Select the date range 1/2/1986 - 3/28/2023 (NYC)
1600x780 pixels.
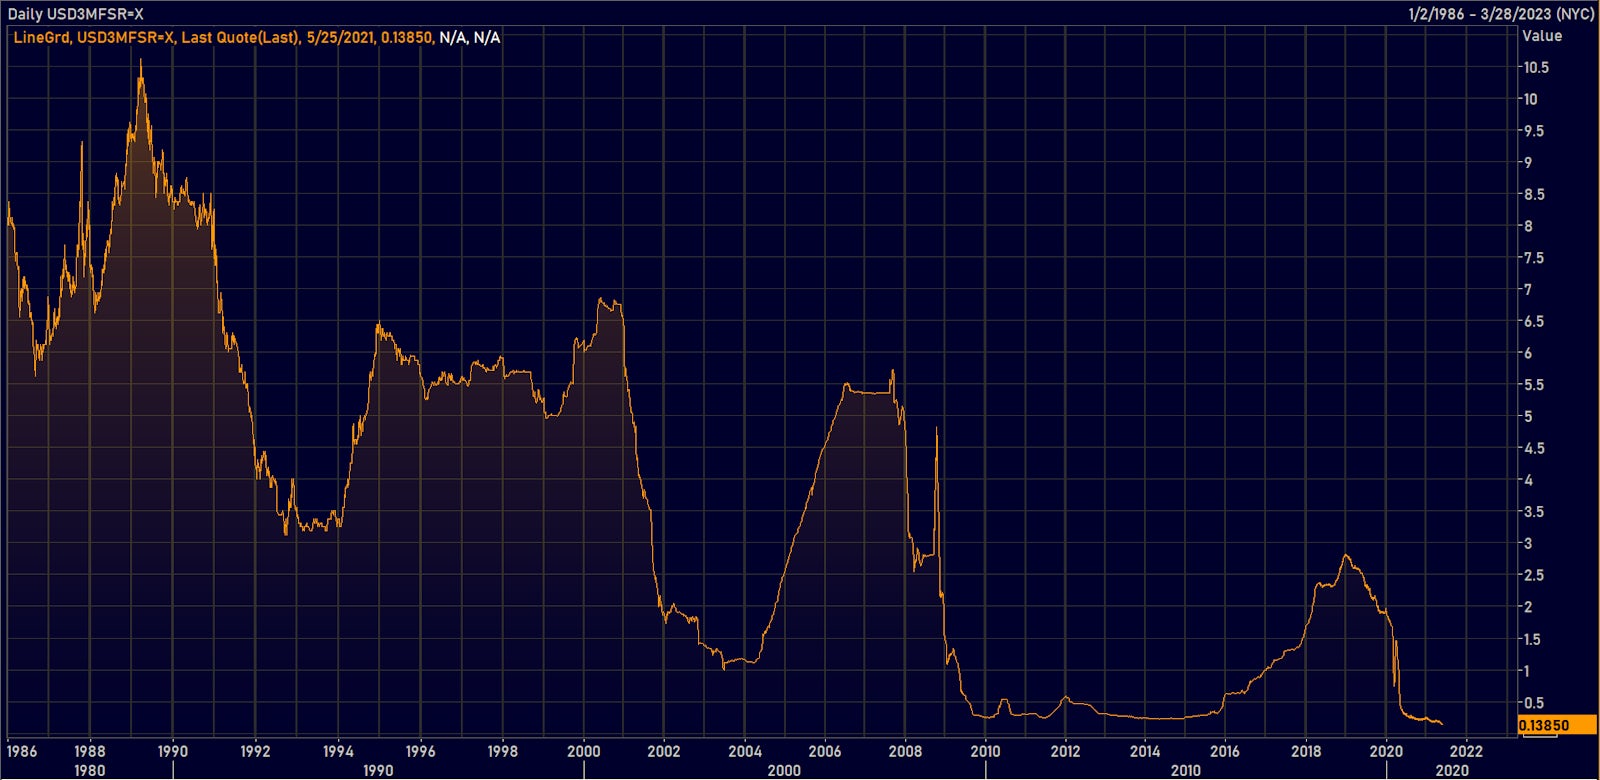1501,14
